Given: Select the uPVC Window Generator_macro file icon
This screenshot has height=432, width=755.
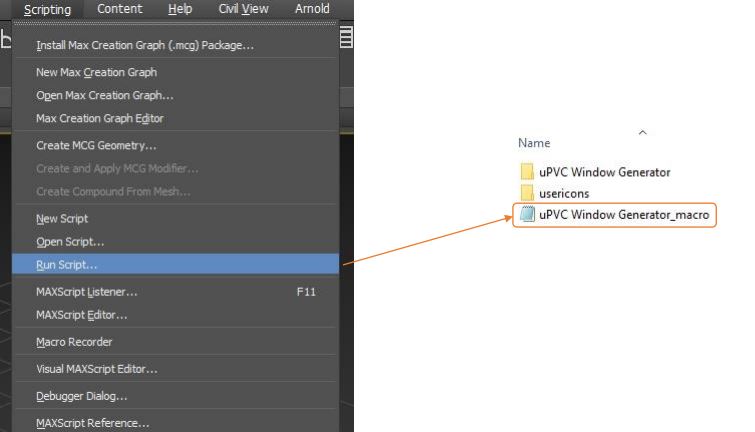Looking at the screenshot, I should tap(527, 214).
